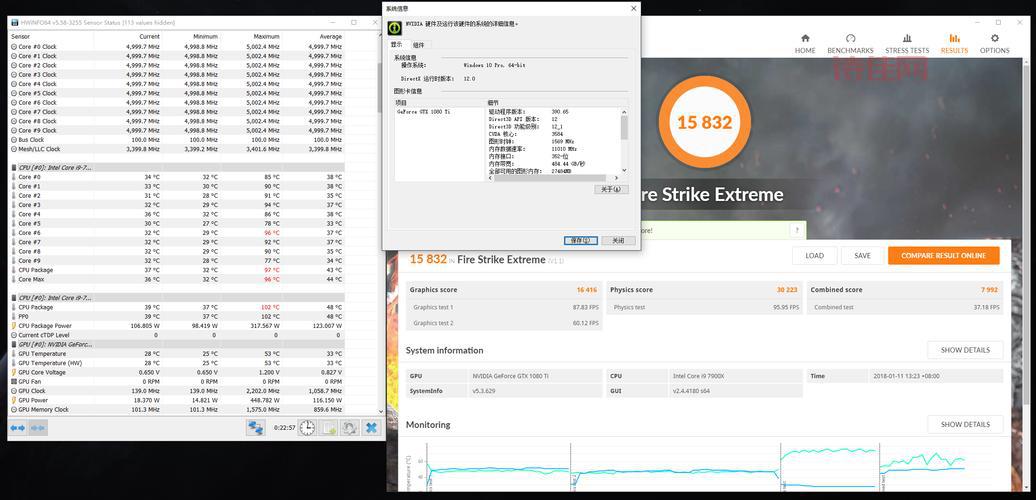Select the Current cTDP Level row
The height and width of the screenshot is (500, 1036).
click(x=176, y=335)
